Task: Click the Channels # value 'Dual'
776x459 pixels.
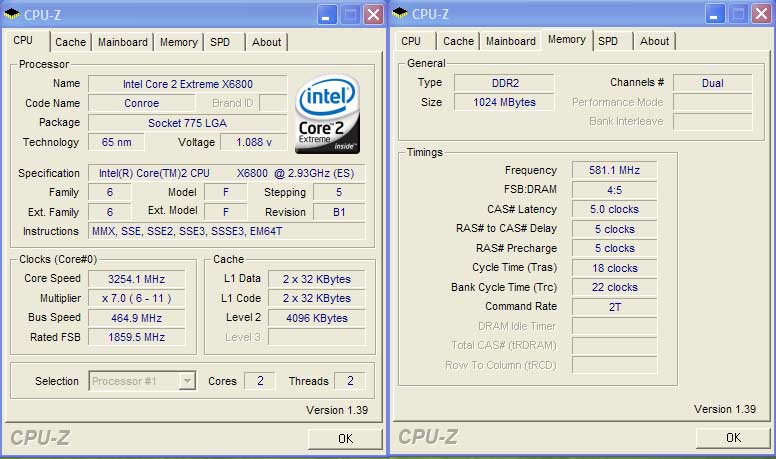Action: pyautogui.click(x=713, y=83)
